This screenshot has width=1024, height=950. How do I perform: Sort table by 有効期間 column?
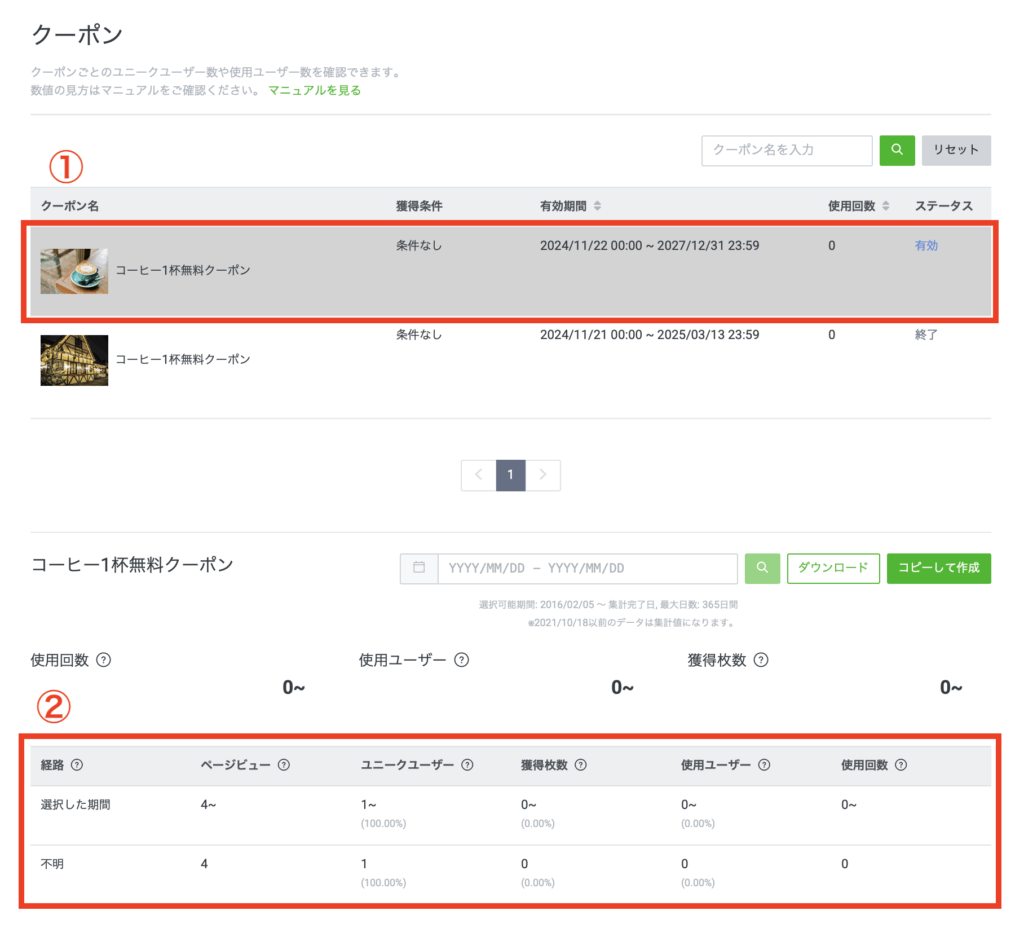[597, 206]
